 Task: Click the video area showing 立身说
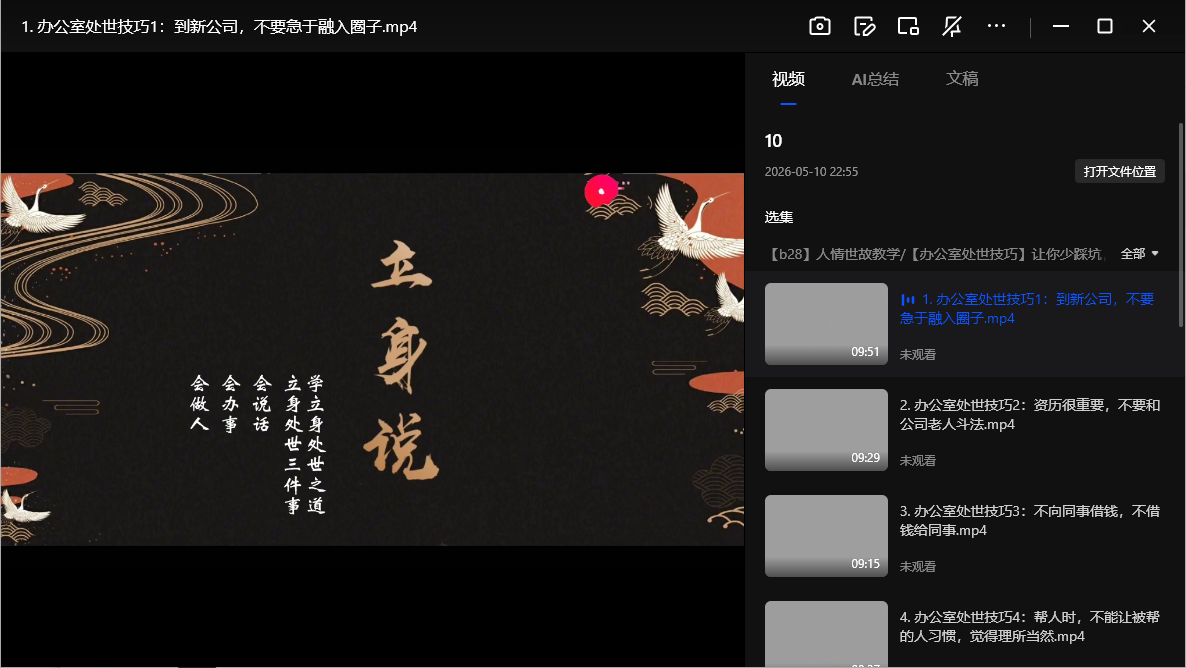pyautogui.click(x=372, y=359)
